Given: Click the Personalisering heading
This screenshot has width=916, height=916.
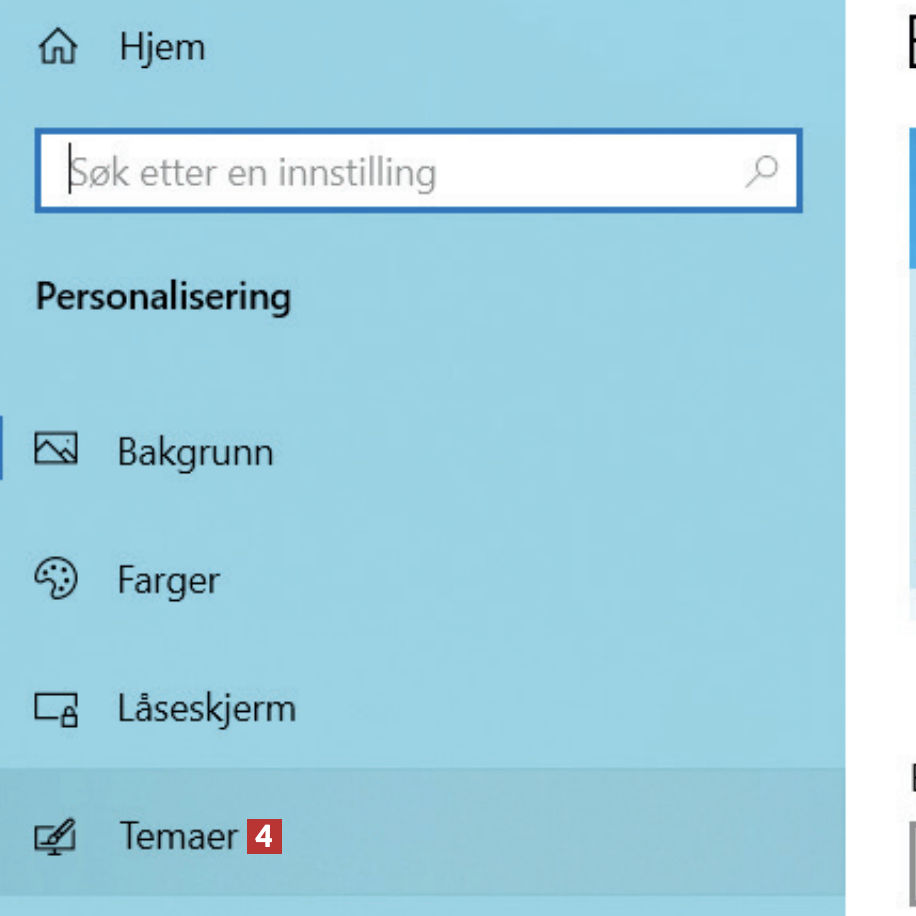Looking at the screenshot, I should (x=163, y=297).
